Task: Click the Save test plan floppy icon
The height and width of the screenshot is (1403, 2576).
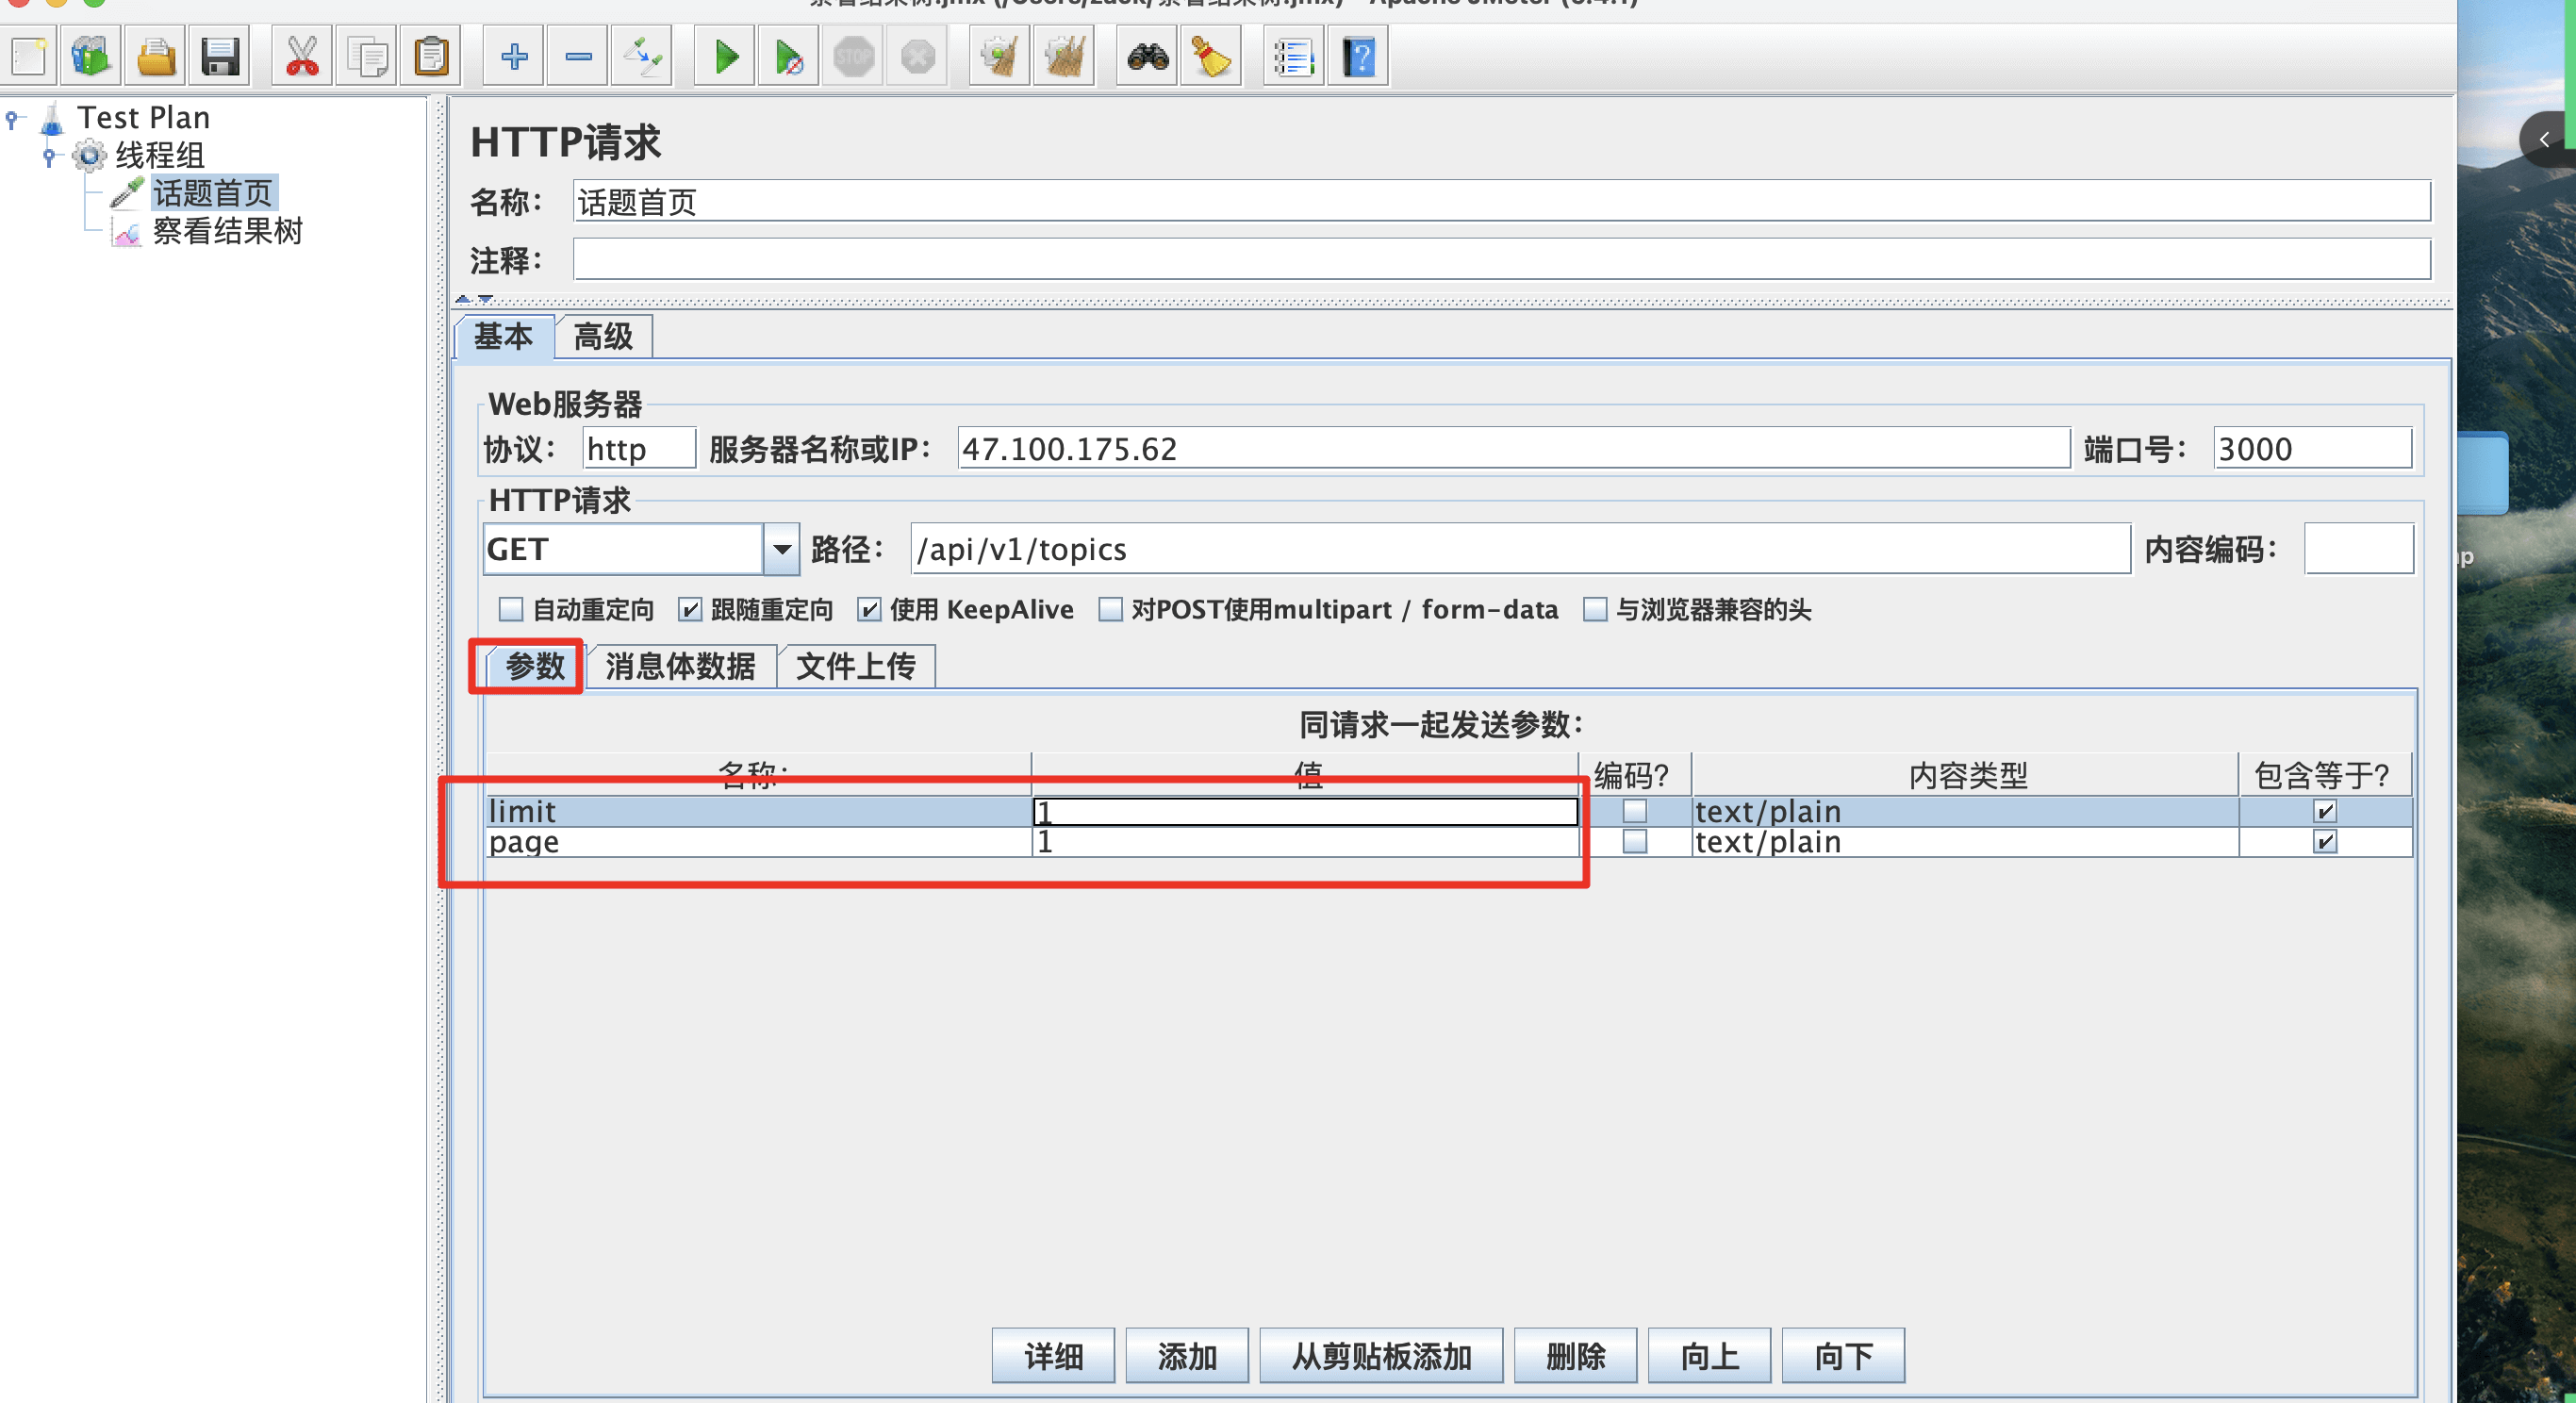Action: click(220, 57)
